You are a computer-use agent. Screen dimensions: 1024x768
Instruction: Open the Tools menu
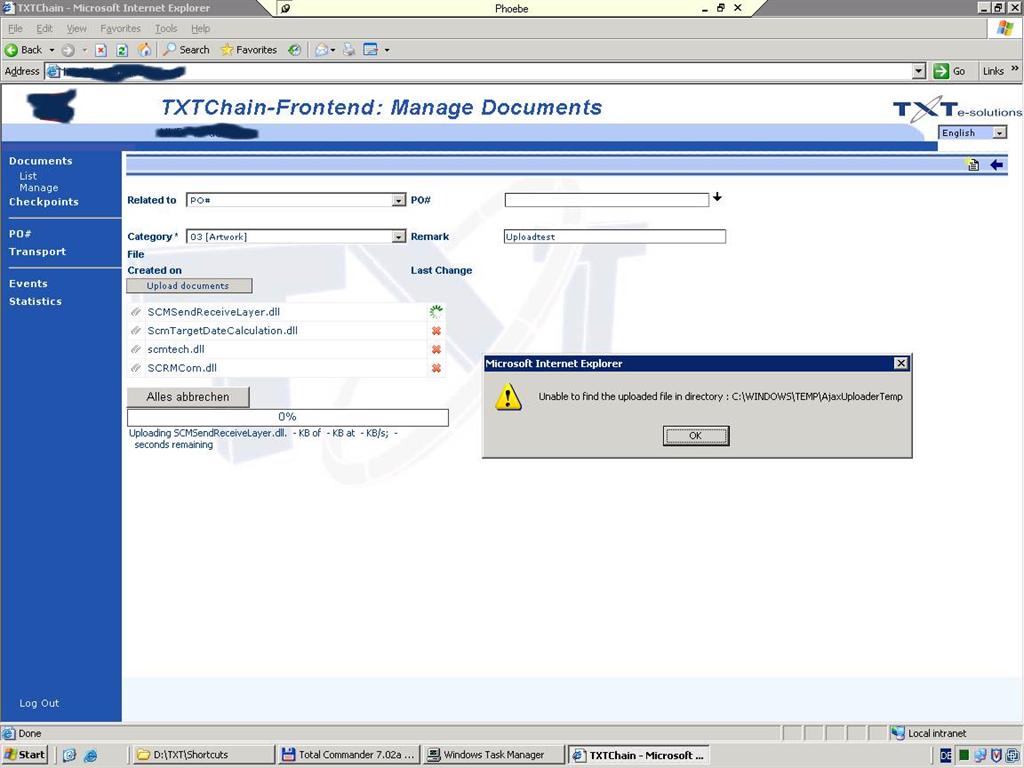point(166,29)
